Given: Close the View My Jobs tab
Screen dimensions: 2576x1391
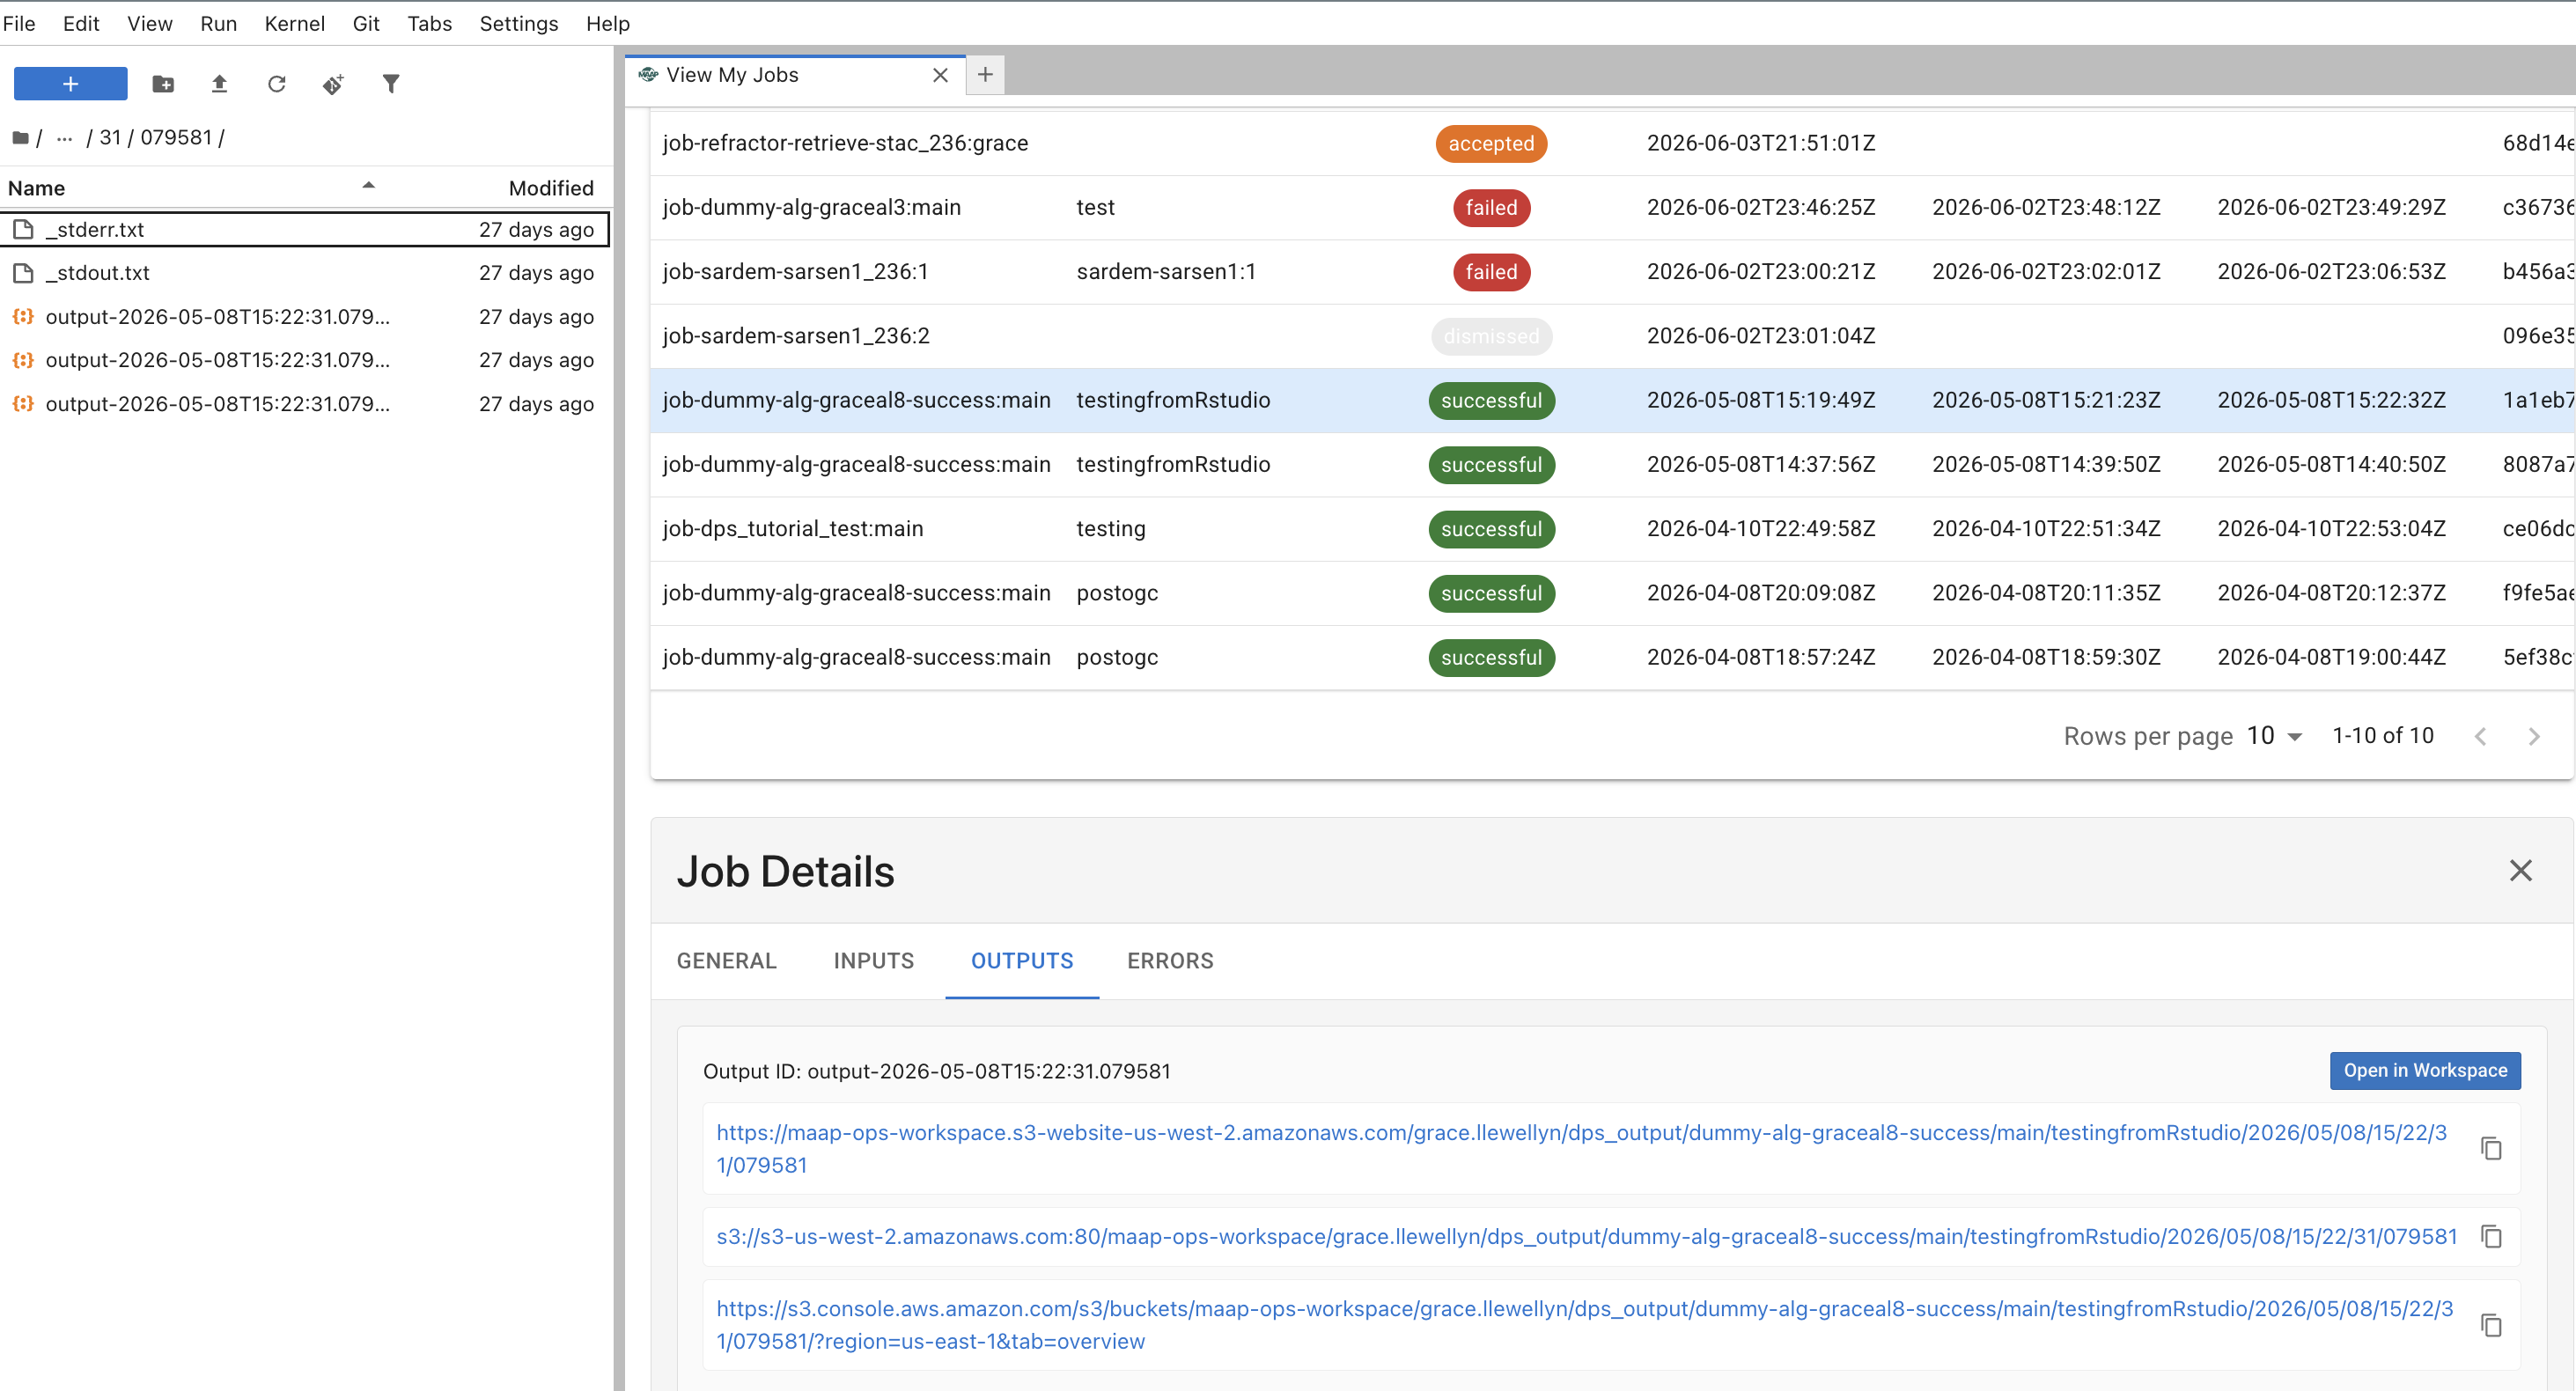Looking at the screenshot, I should tap(940, 75).
